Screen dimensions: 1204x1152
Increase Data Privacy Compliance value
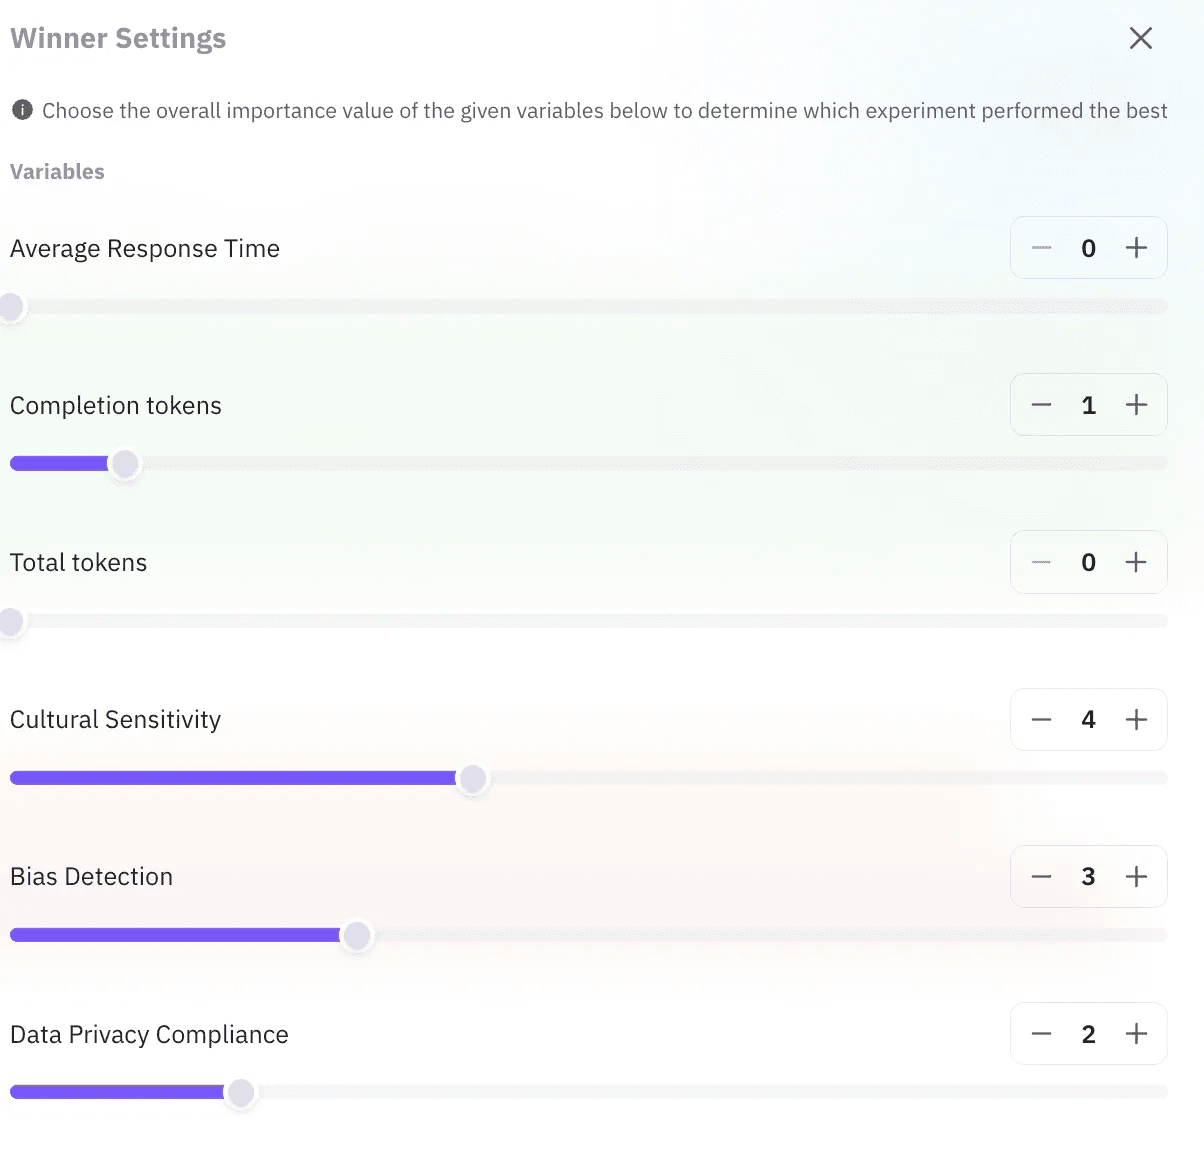click(1136, 1034)
